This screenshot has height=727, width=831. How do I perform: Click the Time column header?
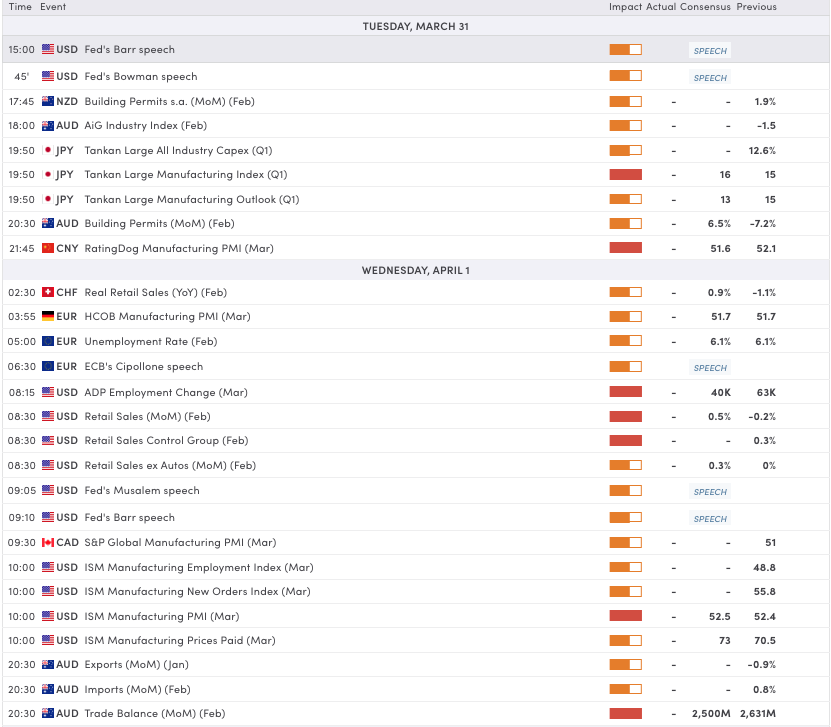coord(20,7)
